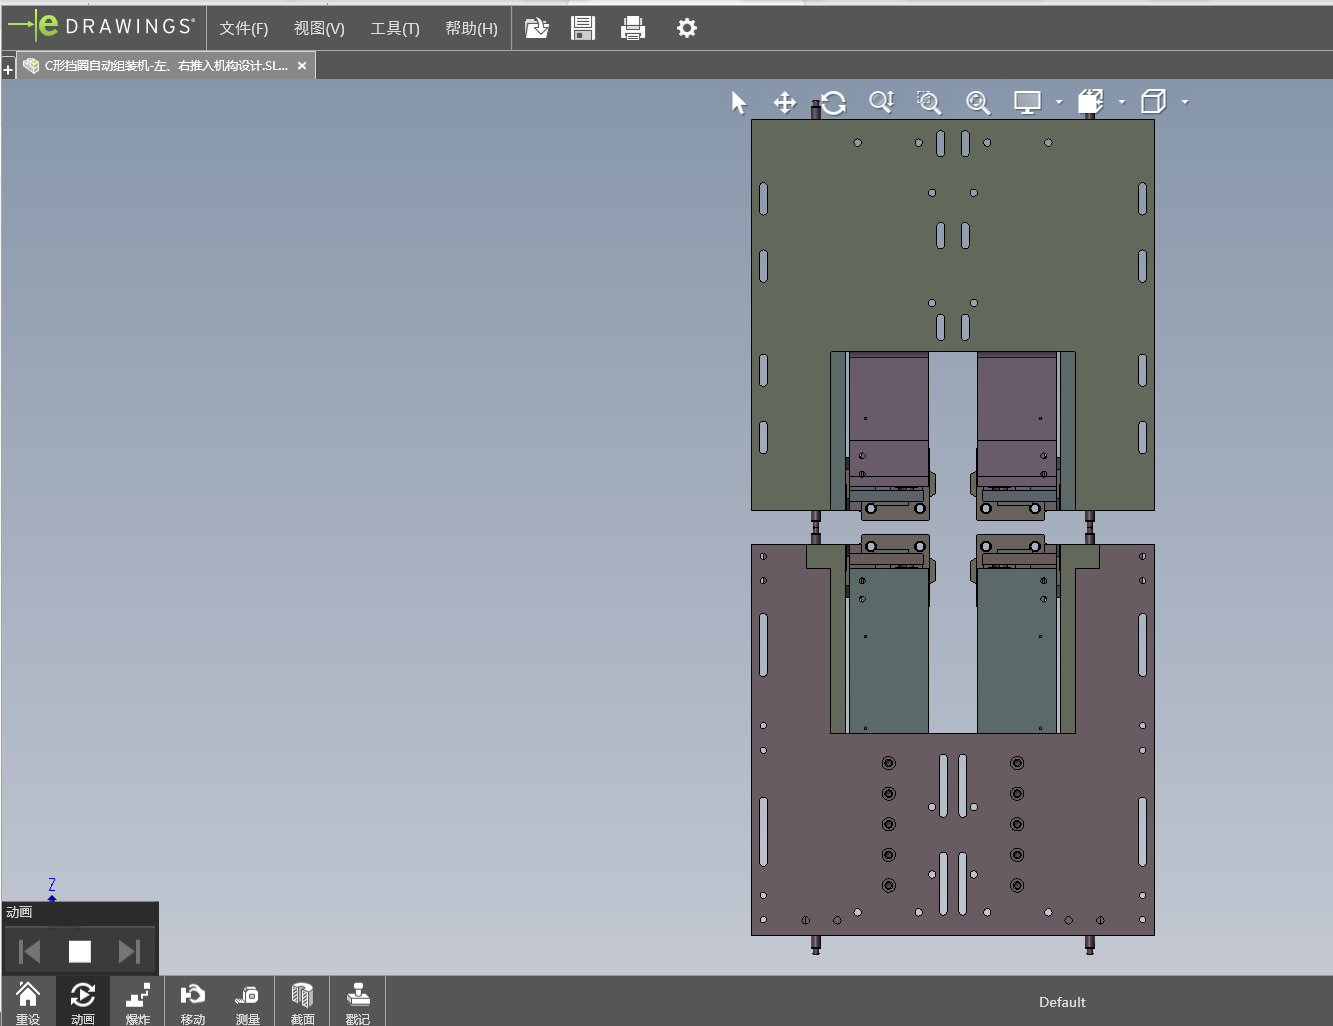Select the 移动 (Move component) tool
1333x1026 pixels.
point(192,1001)
